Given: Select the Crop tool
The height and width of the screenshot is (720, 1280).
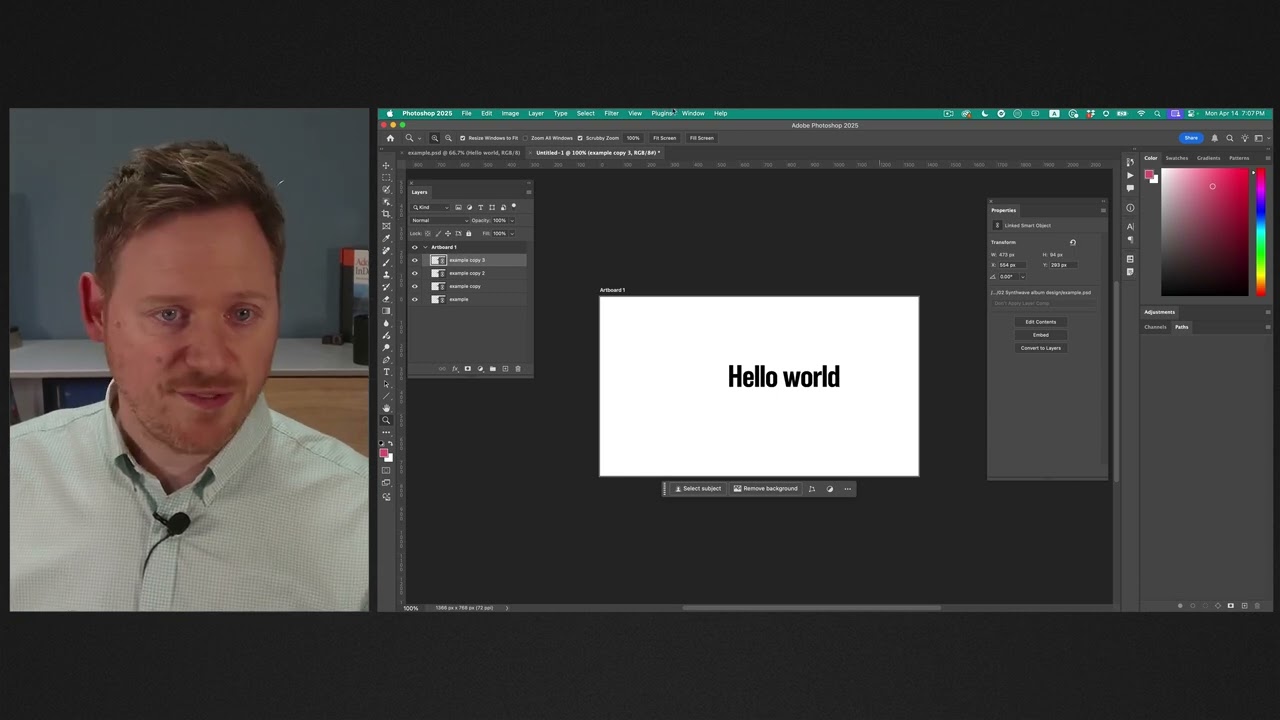Looking at the screenshot, I should click(x=386, y=214).
